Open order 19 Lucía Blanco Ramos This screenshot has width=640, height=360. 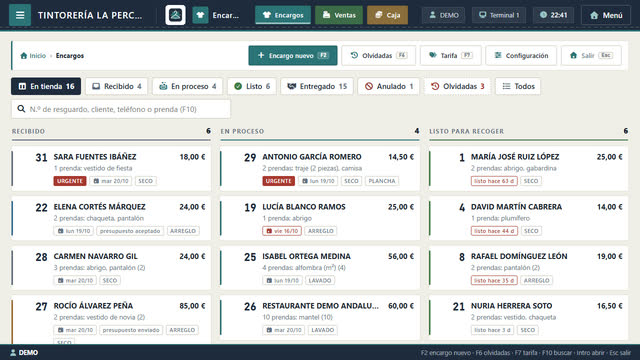point(320,218)
